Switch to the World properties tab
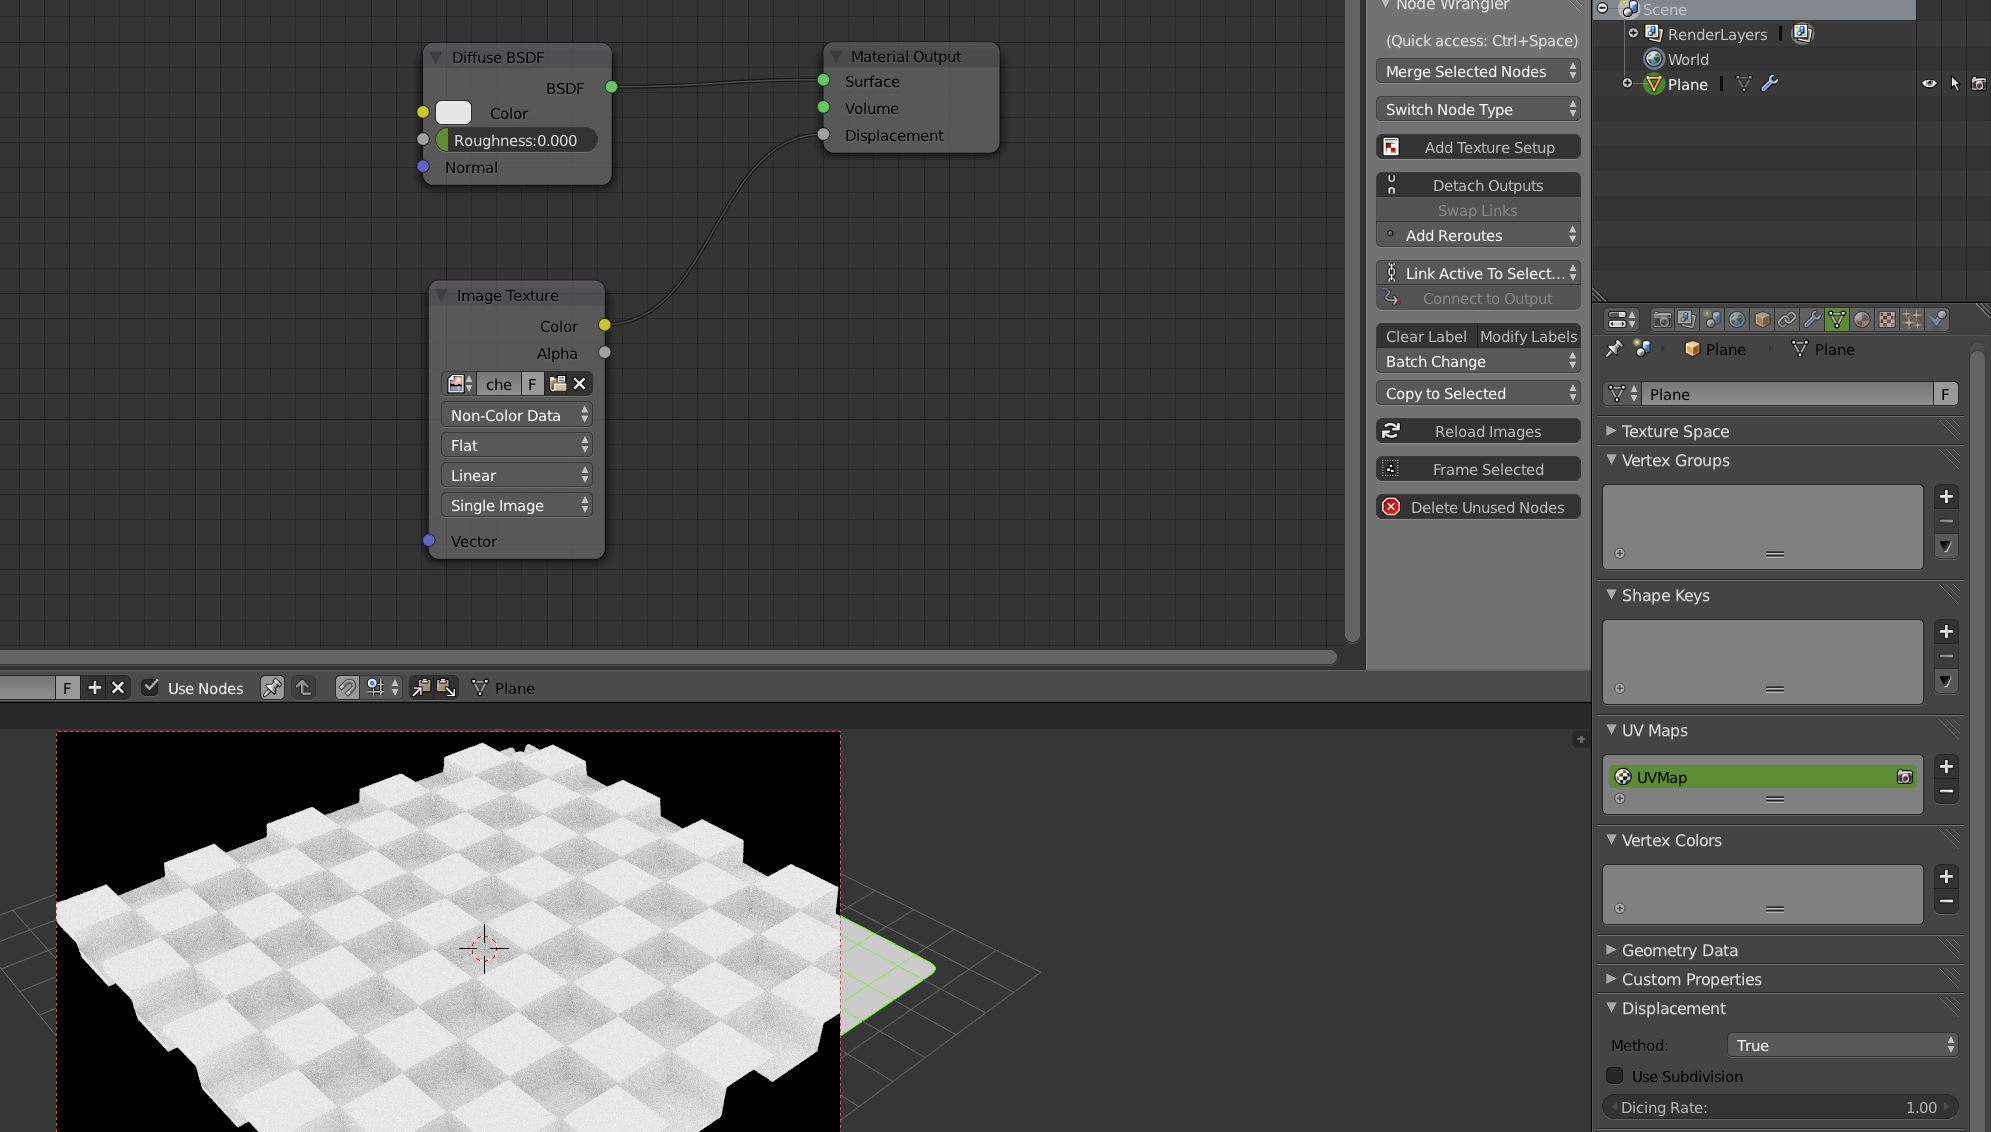Viewport: 1991px width, 1132px height. (1737, 320)
